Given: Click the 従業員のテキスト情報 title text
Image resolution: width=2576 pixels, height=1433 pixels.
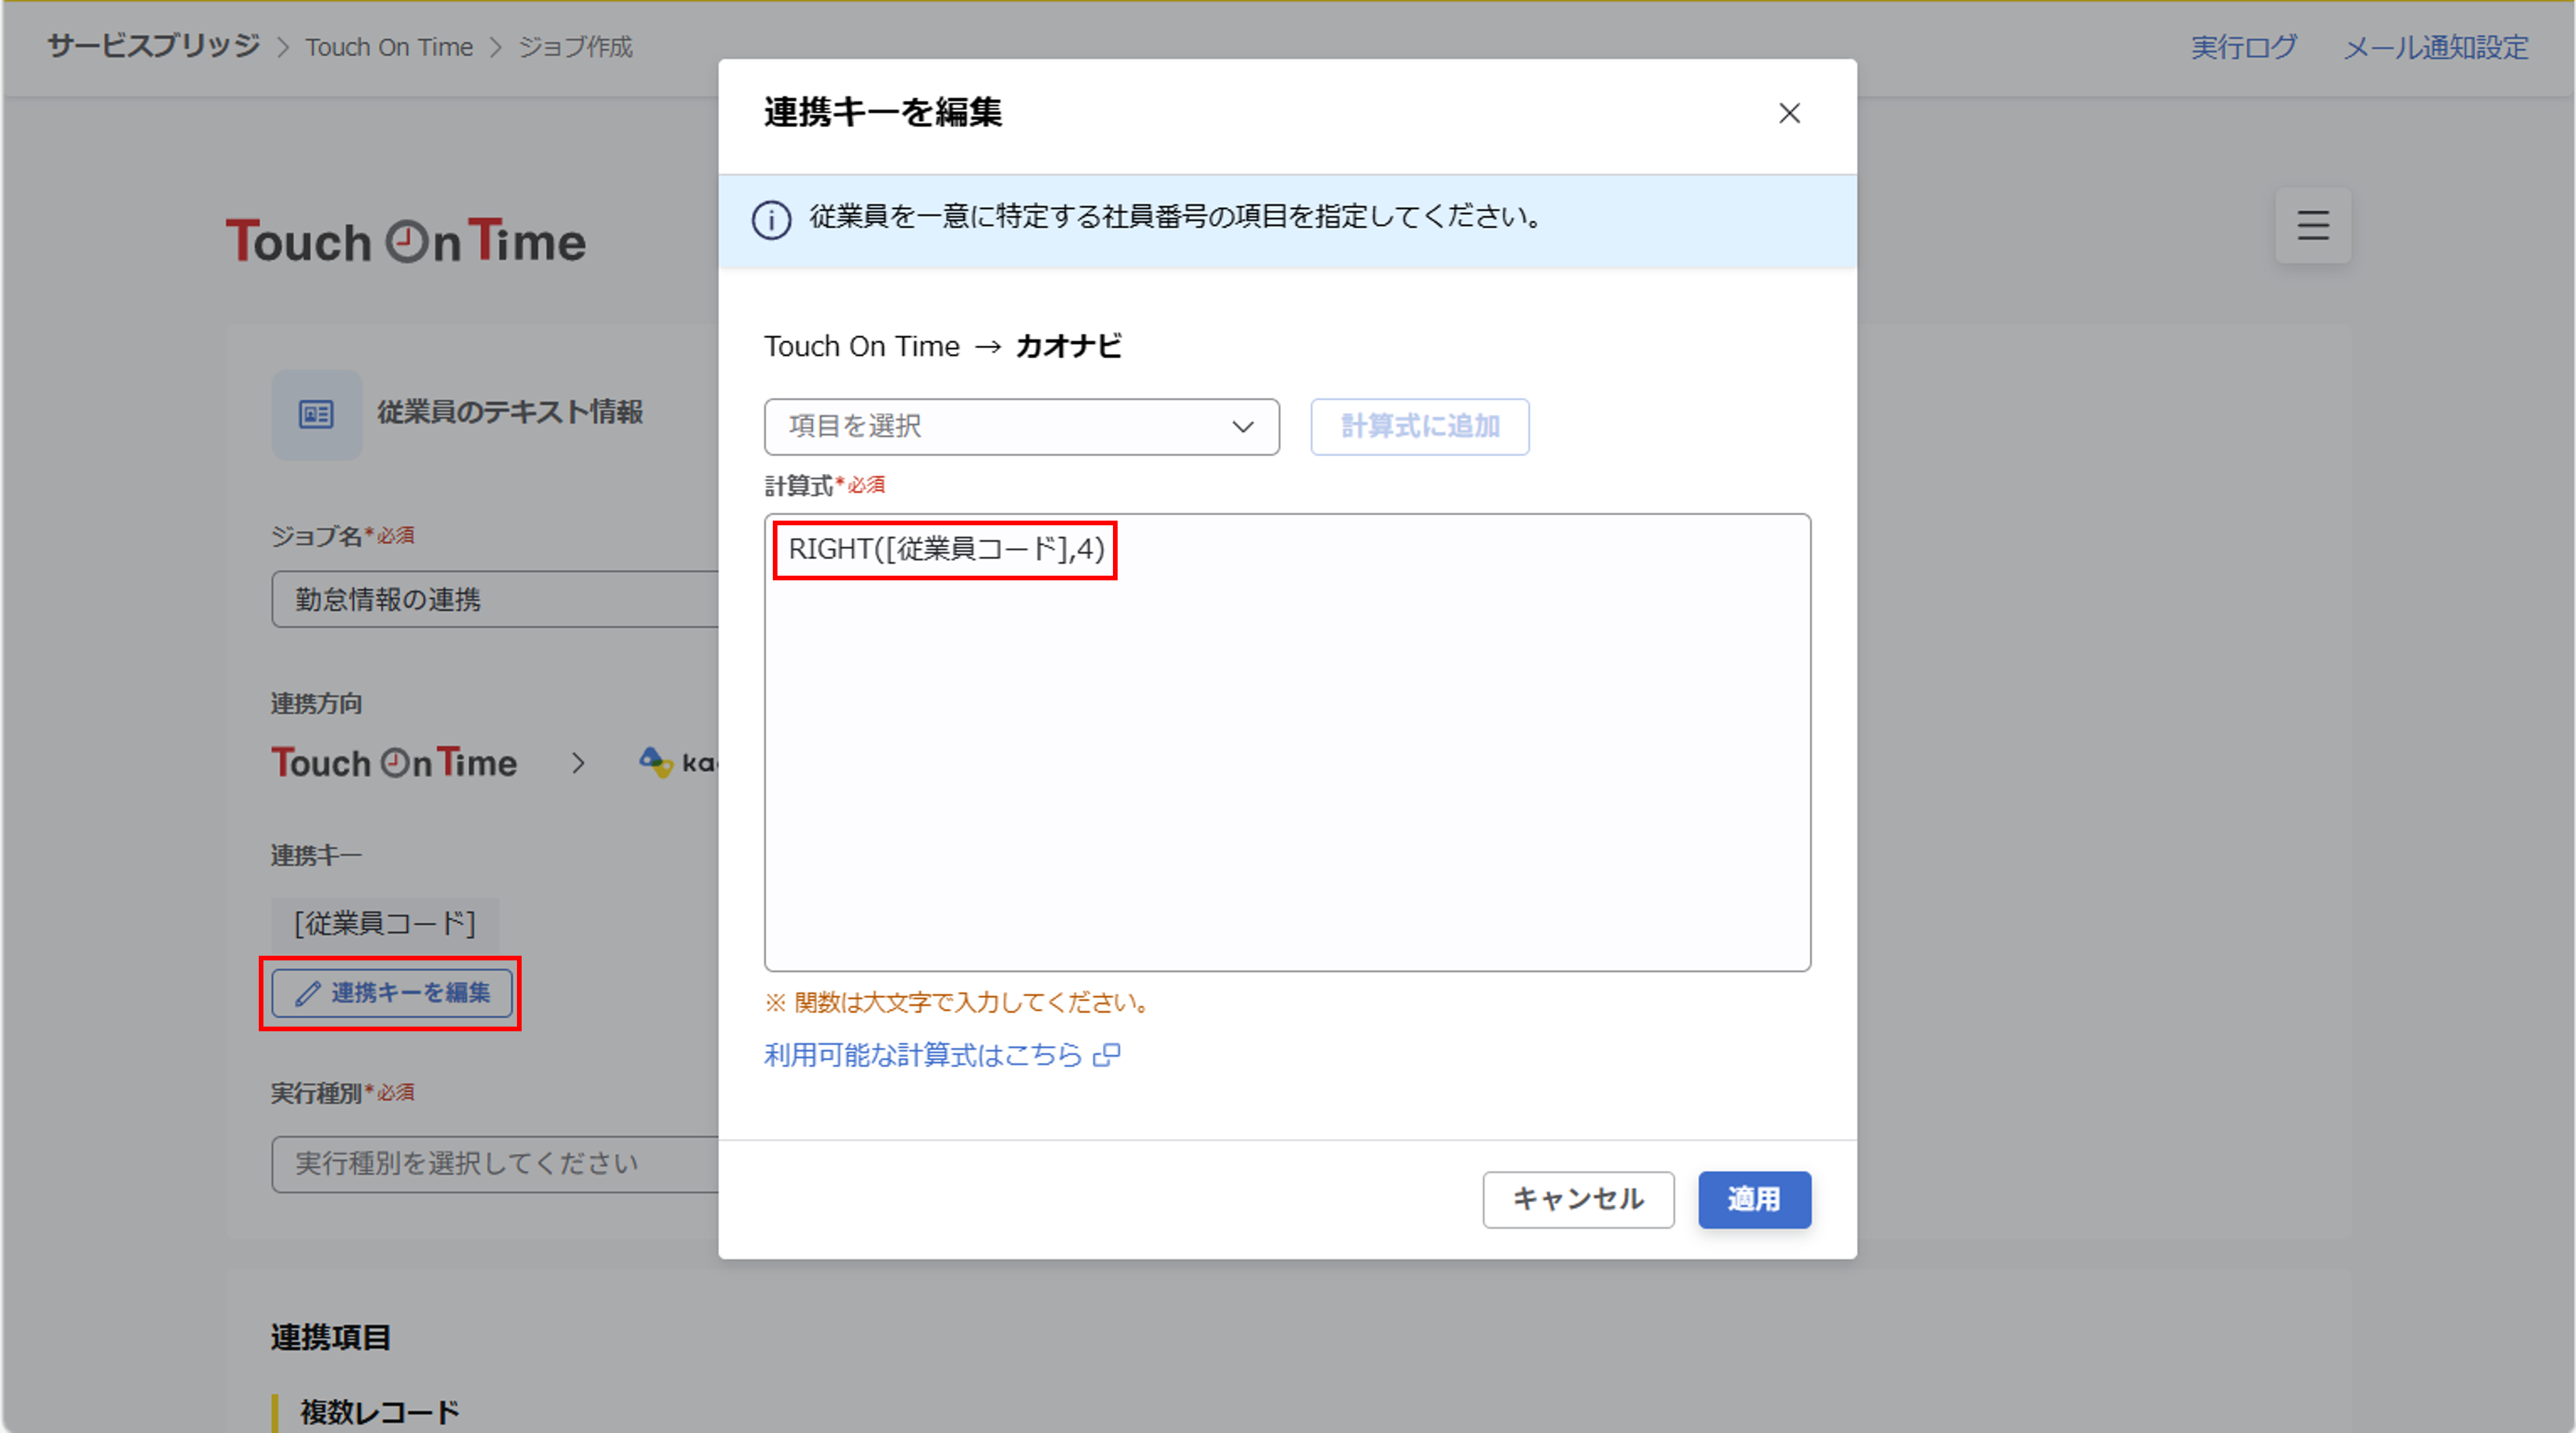Looking at the screenshot, I should pyautogui.click(x=510, y=412).
